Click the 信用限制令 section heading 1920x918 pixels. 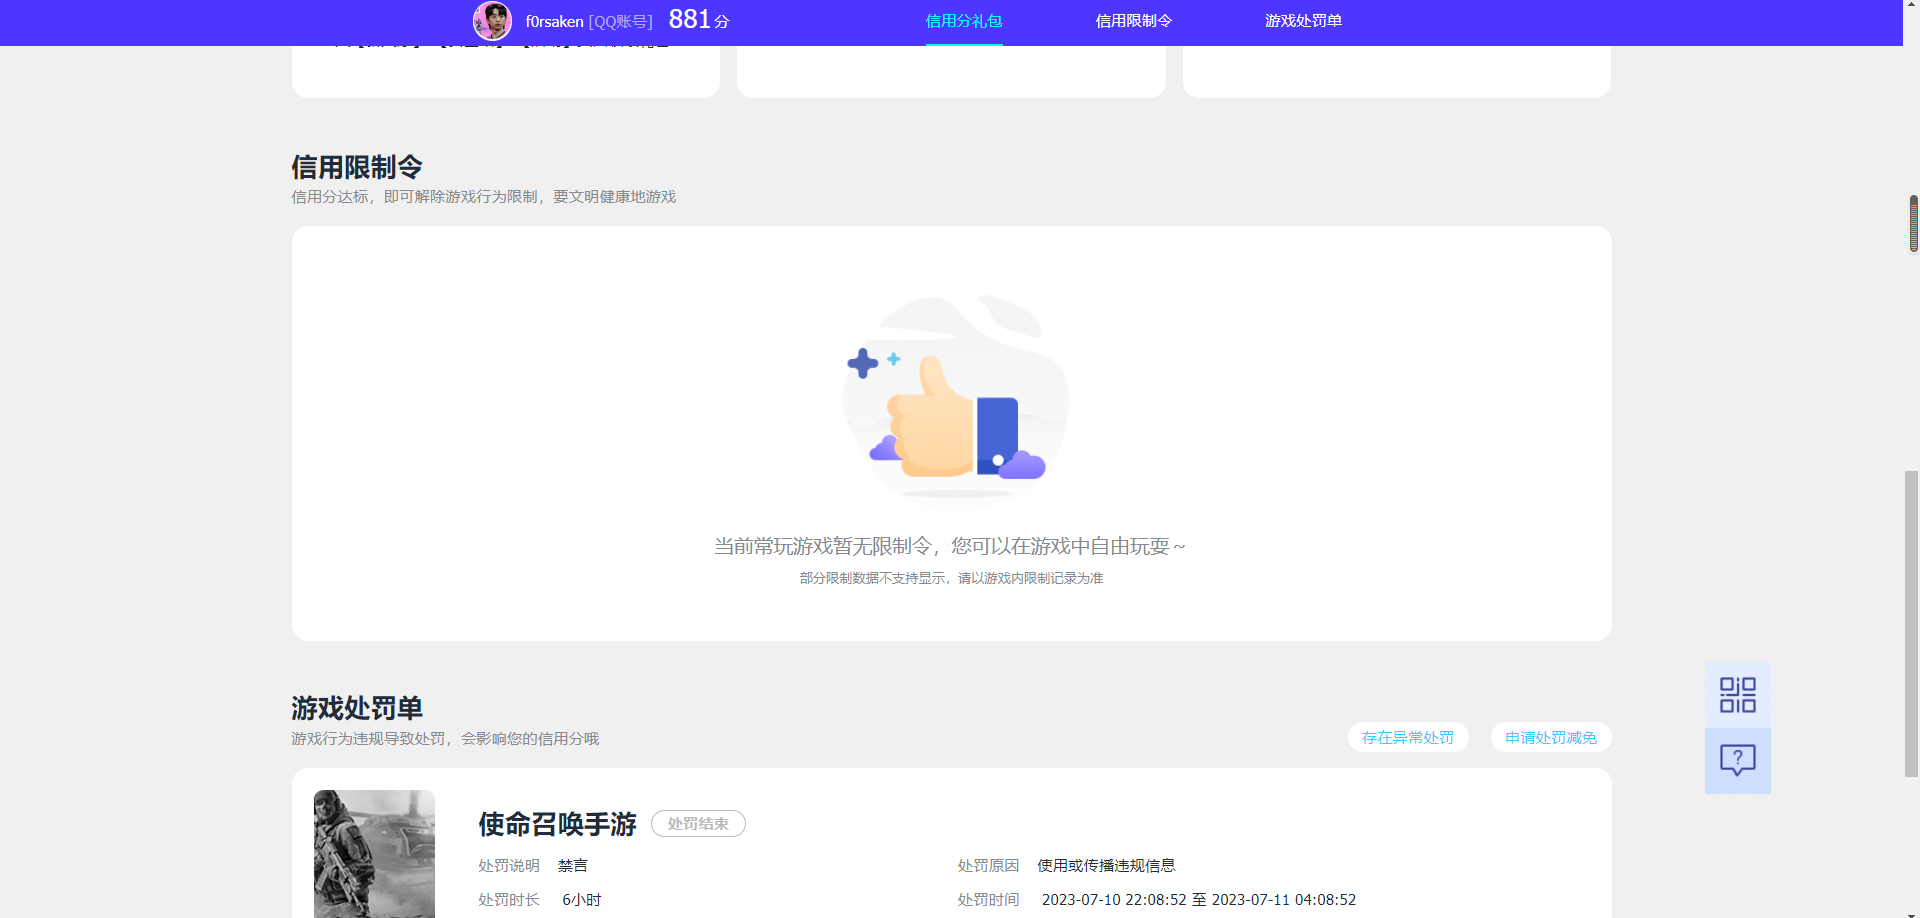pos(357,167)
